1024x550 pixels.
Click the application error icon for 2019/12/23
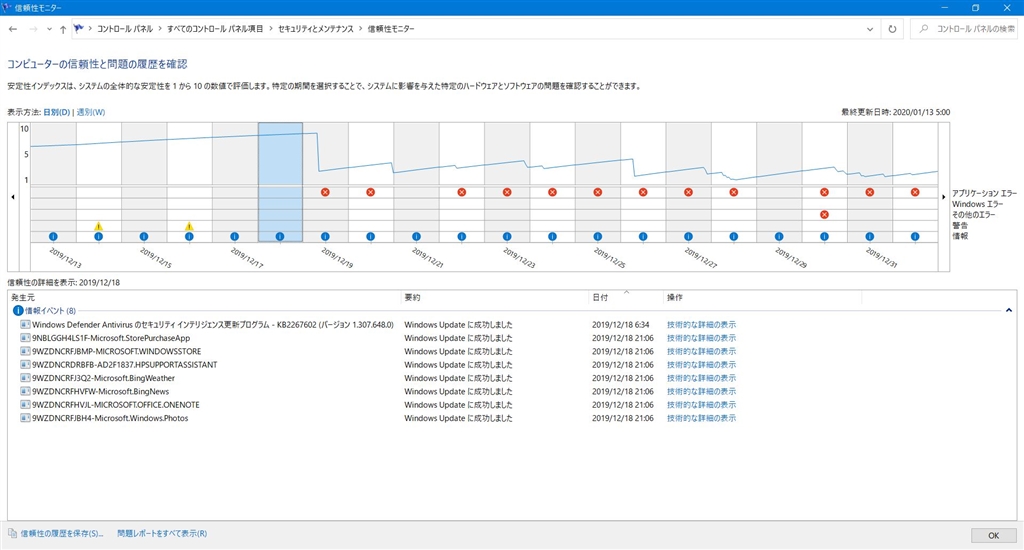(x=507, y=192)
